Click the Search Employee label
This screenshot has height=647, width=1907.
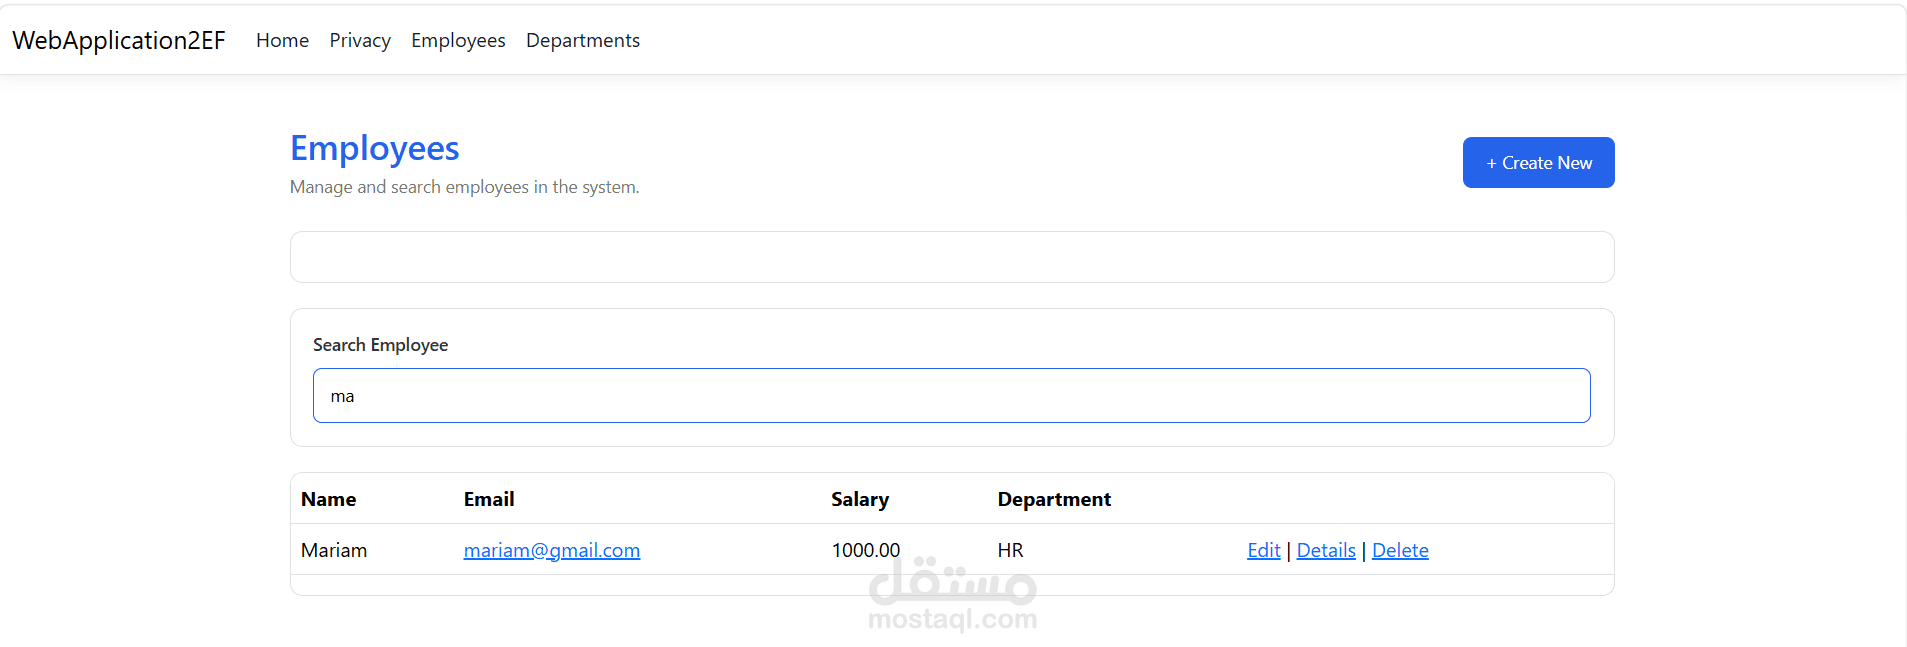click(380, 345)
